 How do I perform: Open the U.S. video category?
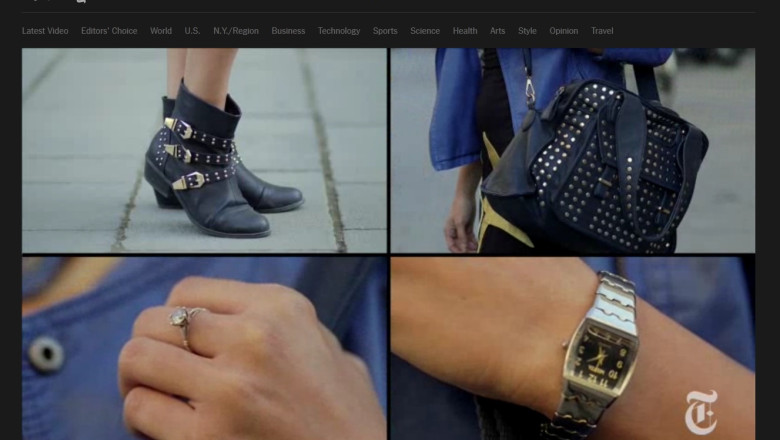(192, 31)
